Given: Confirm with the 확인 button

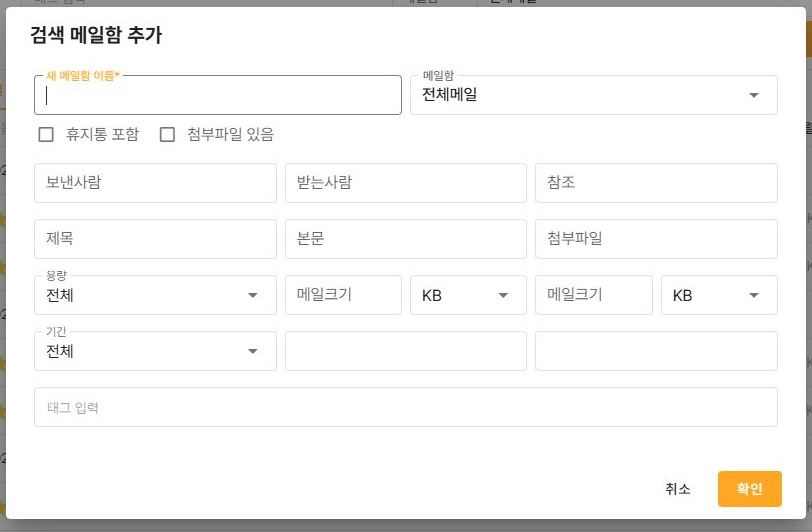Looking at the screenshot, I should [749, 489].
